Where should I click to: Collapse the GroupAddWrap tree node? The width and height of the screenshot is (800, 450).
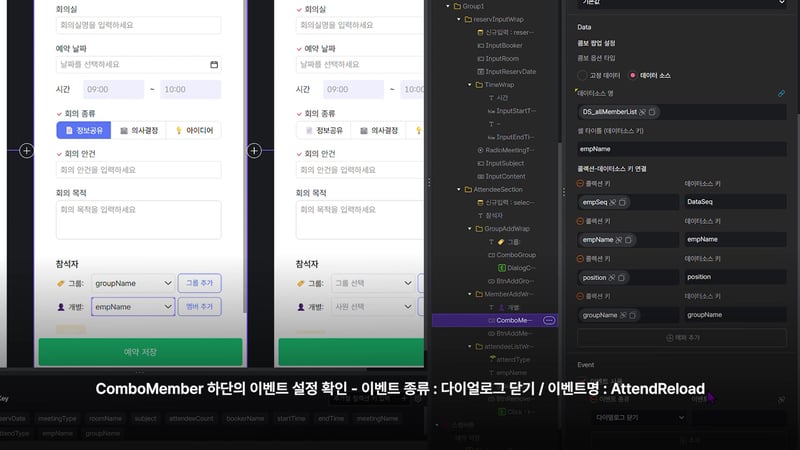[x=470, y=229]
